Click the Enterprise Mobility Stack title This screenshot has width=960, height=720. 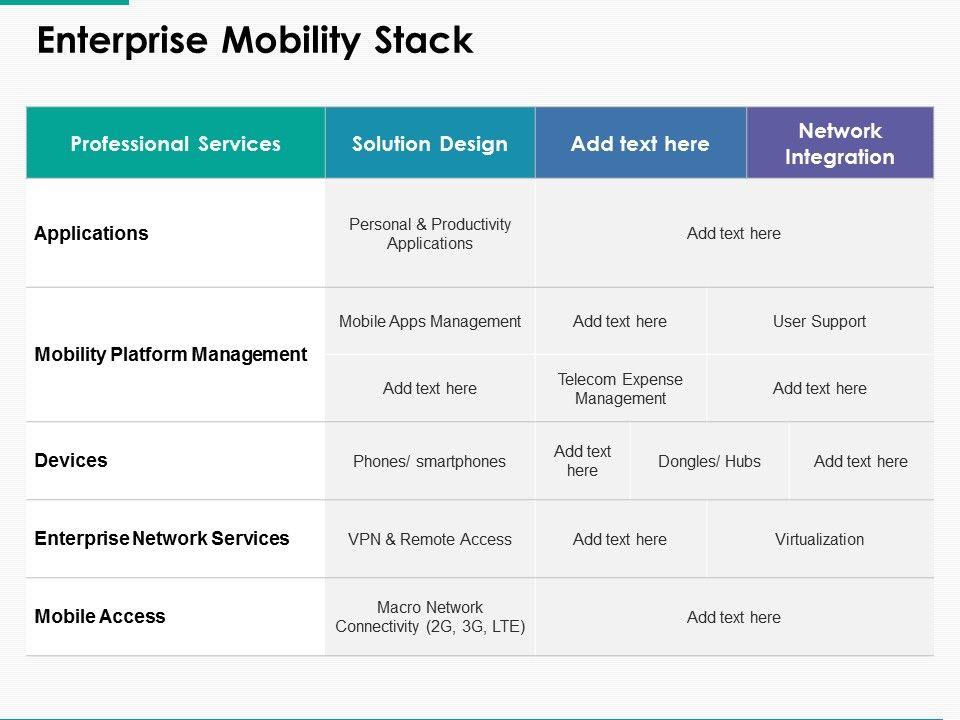tap(254, 41)
